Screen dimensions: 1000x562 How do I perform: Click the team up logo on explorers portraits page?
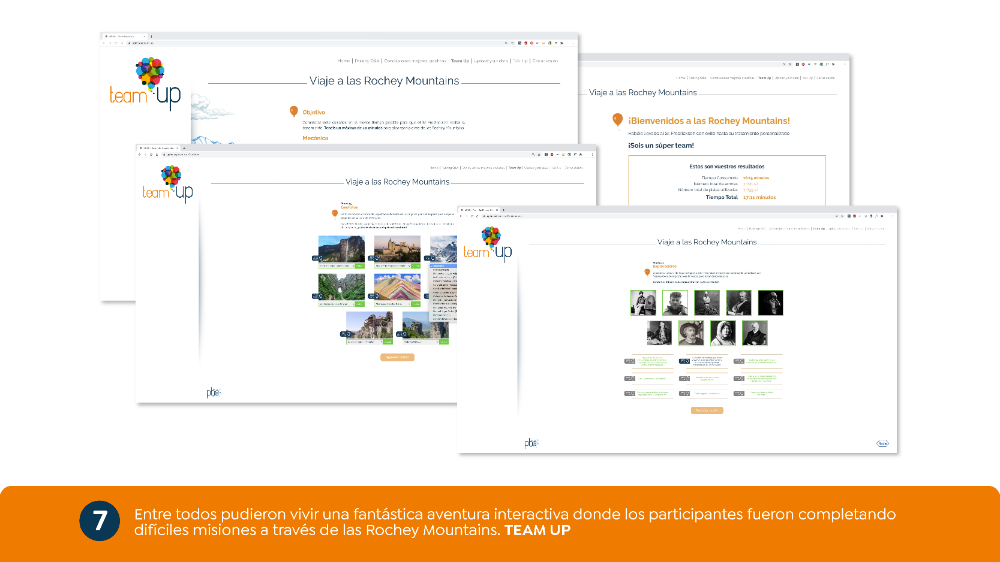(x=488, y=244)
